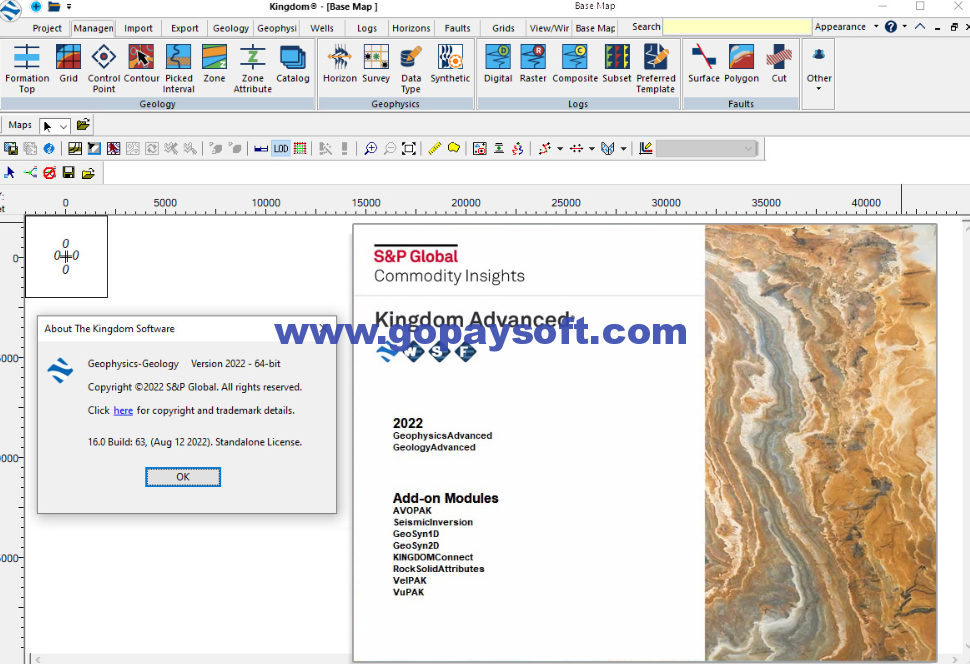The image size is (970, 664).
Task: Click the blue arrow select tool icon
Action: pyautogui.click(x=9, y=173)
